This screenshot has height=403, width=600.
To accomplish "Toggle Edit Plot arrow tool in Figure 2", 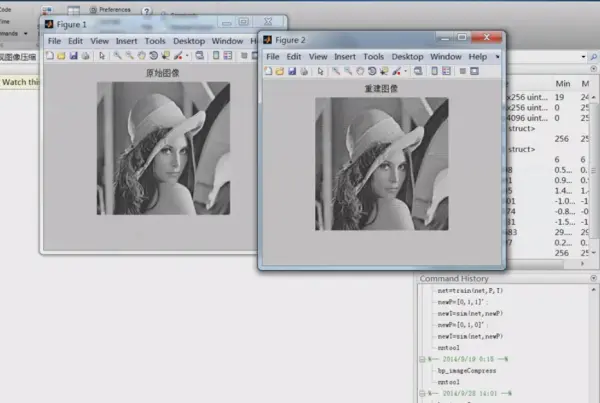I will click(x=320, y=71).
